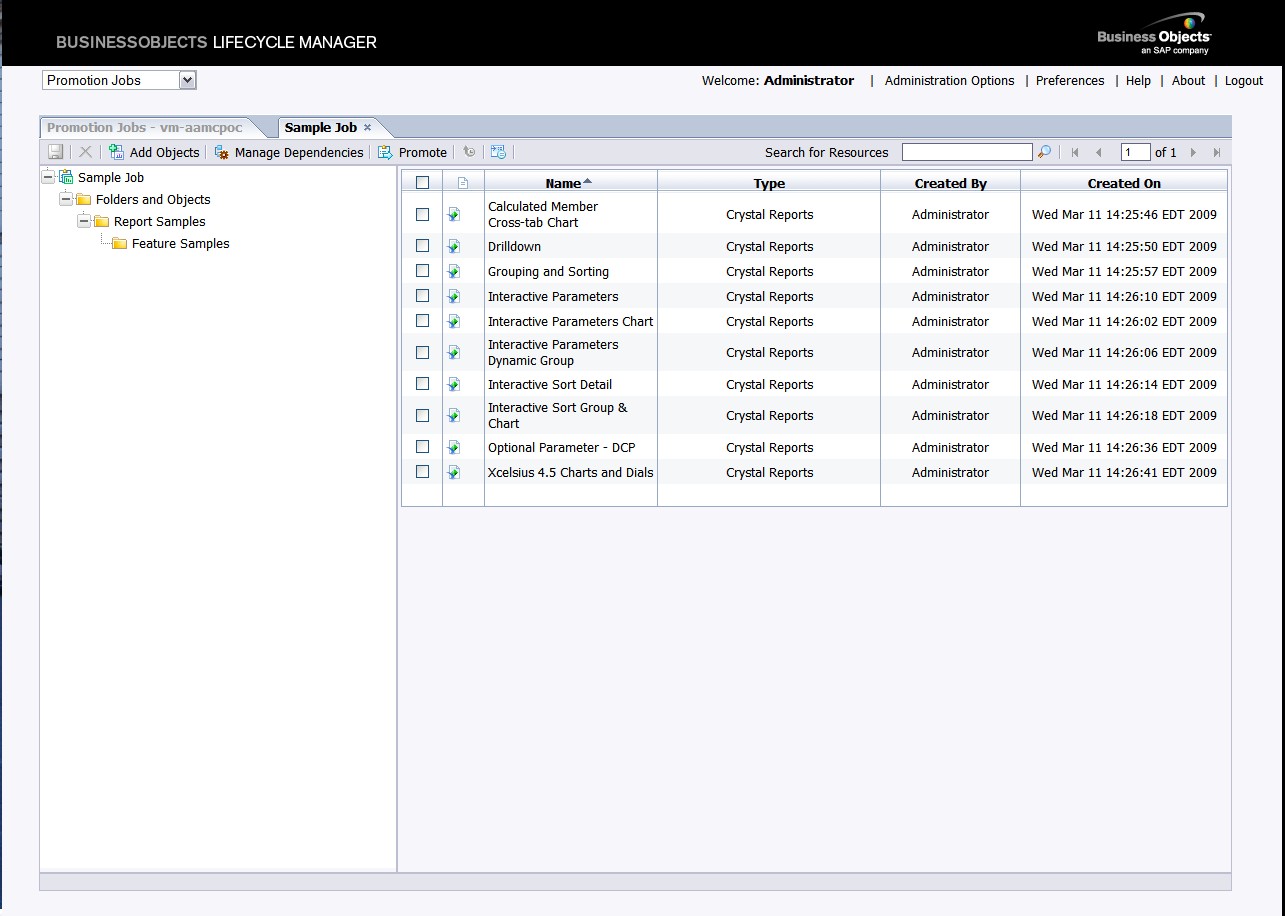Click the Xcelsius 4.5 Charts and Dials name
This screenshot has height=916, width=1285.
point(570,472)
